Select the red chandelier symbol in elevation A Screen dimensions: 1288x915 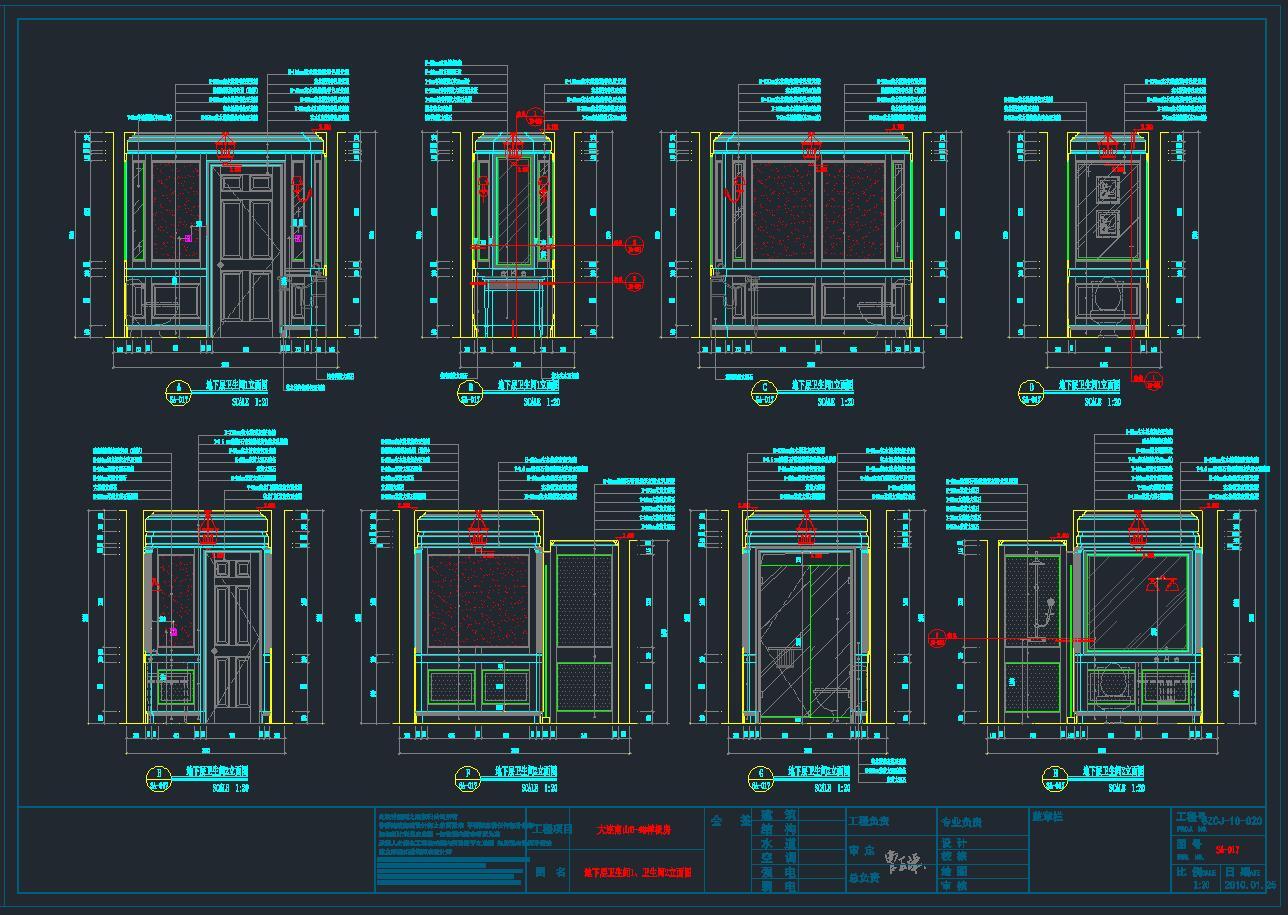point(226,146)
